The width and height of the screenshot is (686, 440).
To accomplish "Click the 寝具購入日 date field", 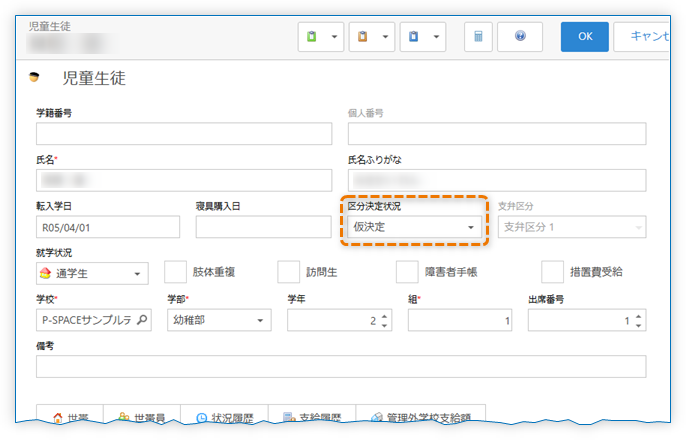I will click(x=263, y=227).
